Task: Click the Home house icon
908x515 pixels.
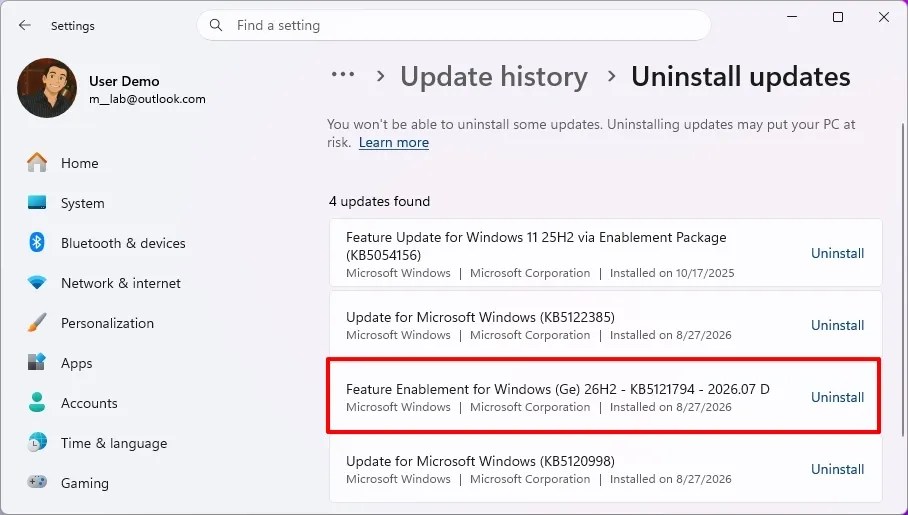Action: [37, 163]
